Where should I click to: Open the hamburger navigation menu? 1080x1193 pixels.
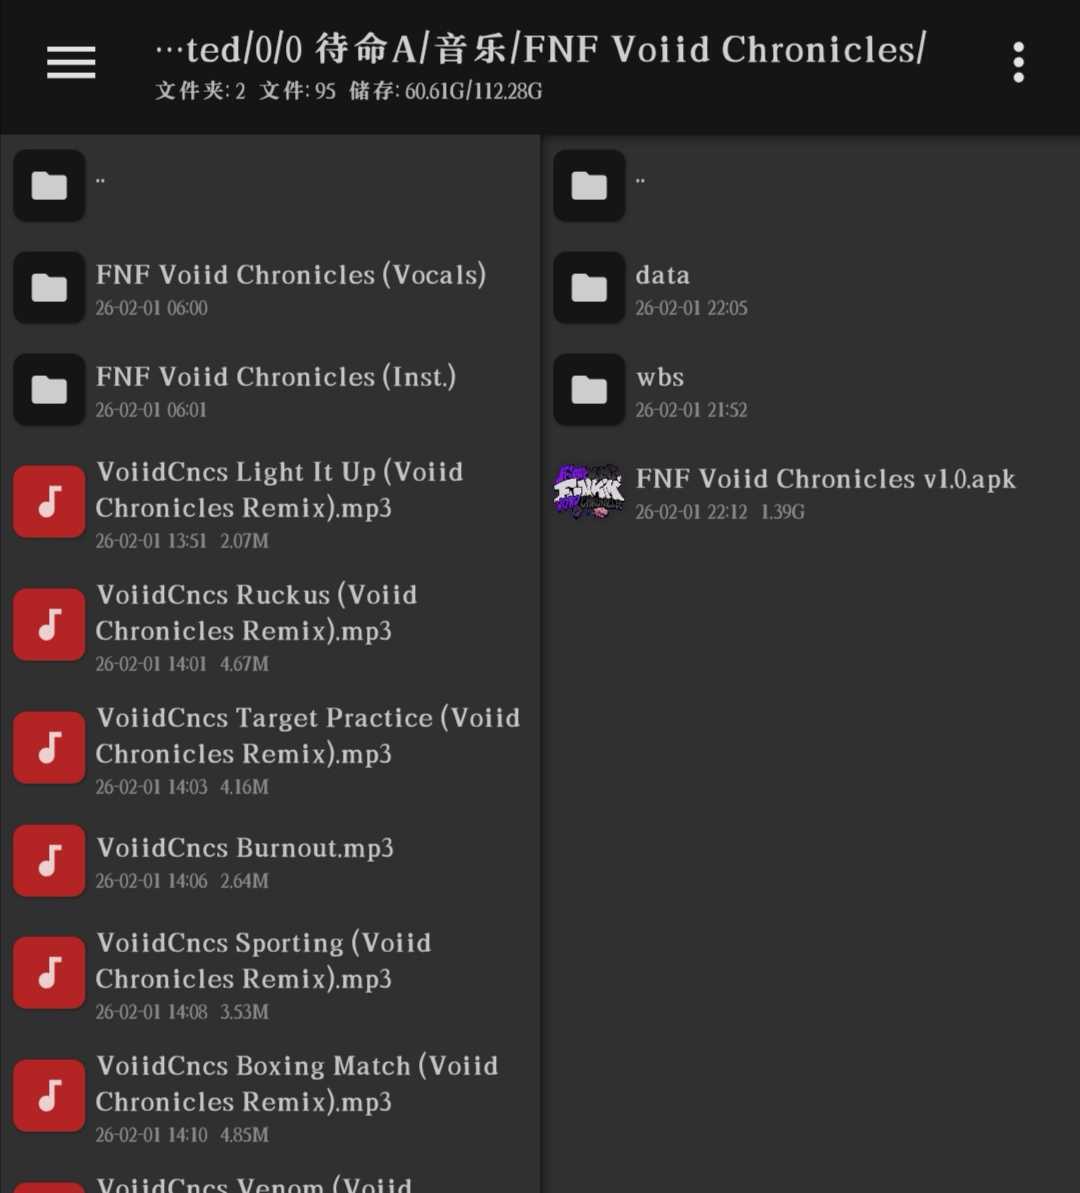click(x=71, y=62)
